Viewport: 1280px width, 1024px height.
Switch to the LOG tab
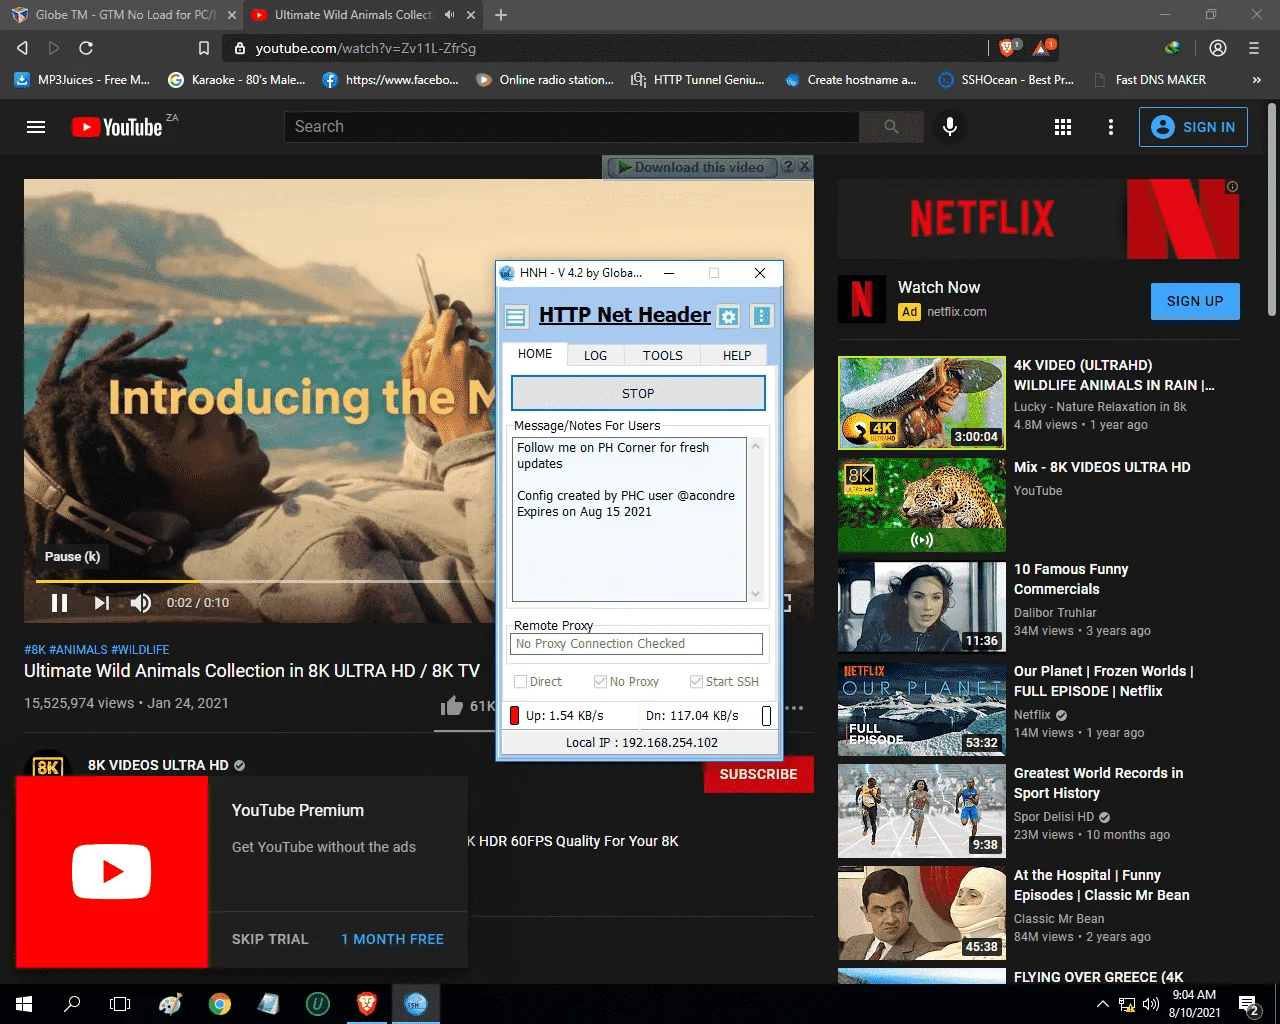[x=595, y=355]
